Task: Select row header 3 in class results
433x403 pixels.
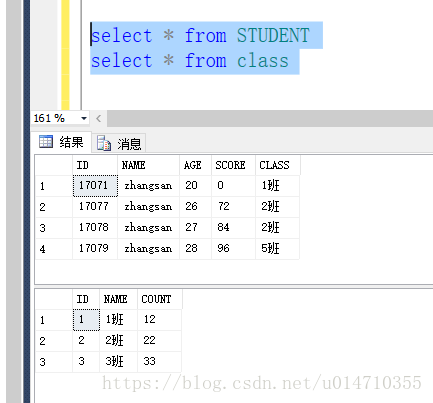Action: 54,362
